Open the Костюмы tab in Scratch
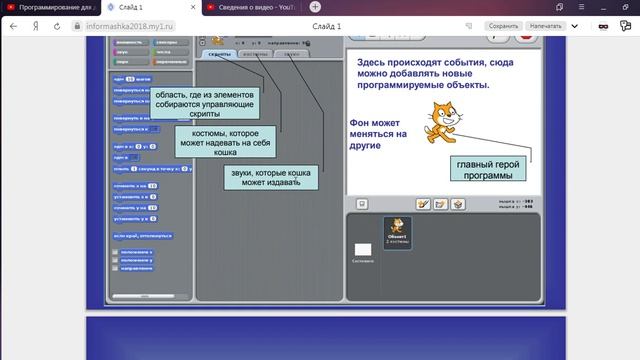640x360 pixels. pyautogui.click(x=255, y=54)
